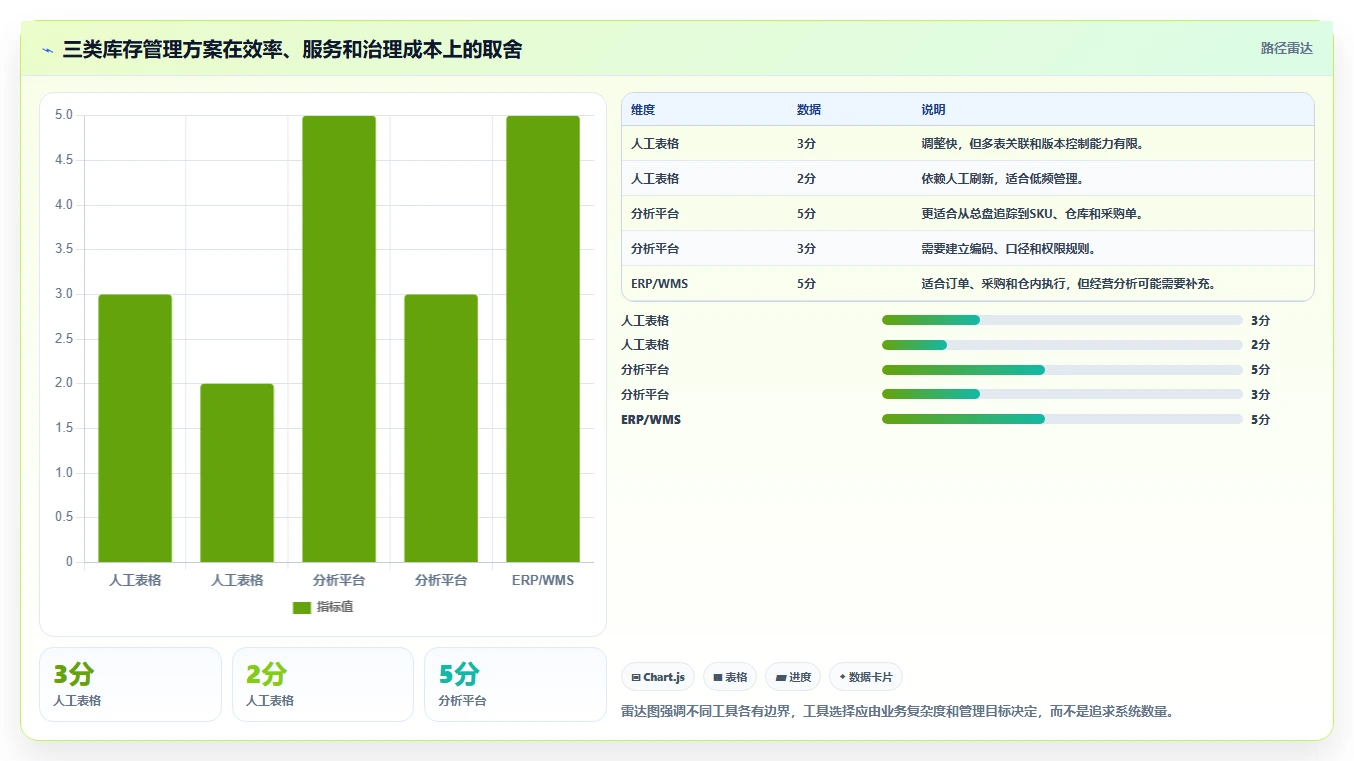Select the 表格 tag pill
Viewport: 1354px width, 761px height.
point(730,677)
